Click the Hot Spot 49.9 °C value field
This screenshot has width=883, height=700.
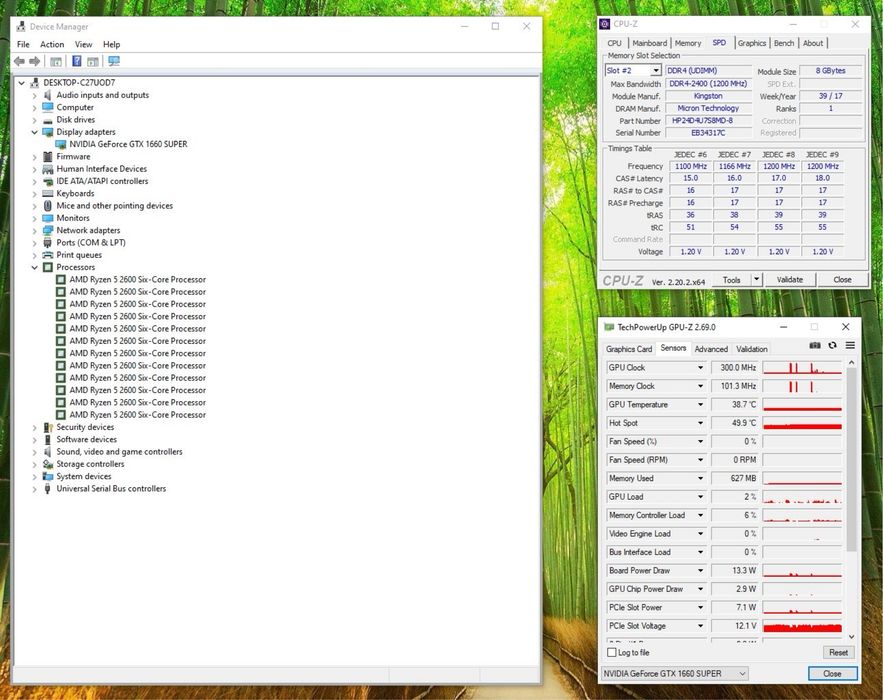pos(735,423)
